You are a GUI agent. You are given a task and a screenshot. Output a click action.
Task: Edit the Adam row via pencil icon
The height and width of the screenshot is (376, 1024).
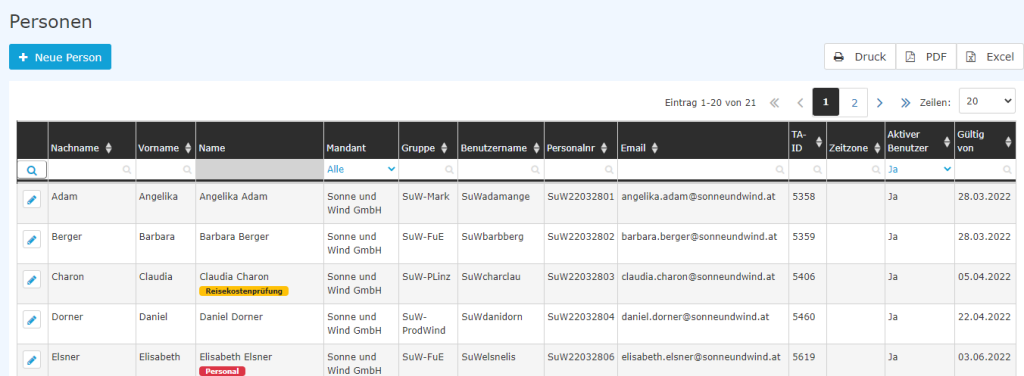[31, 200]
